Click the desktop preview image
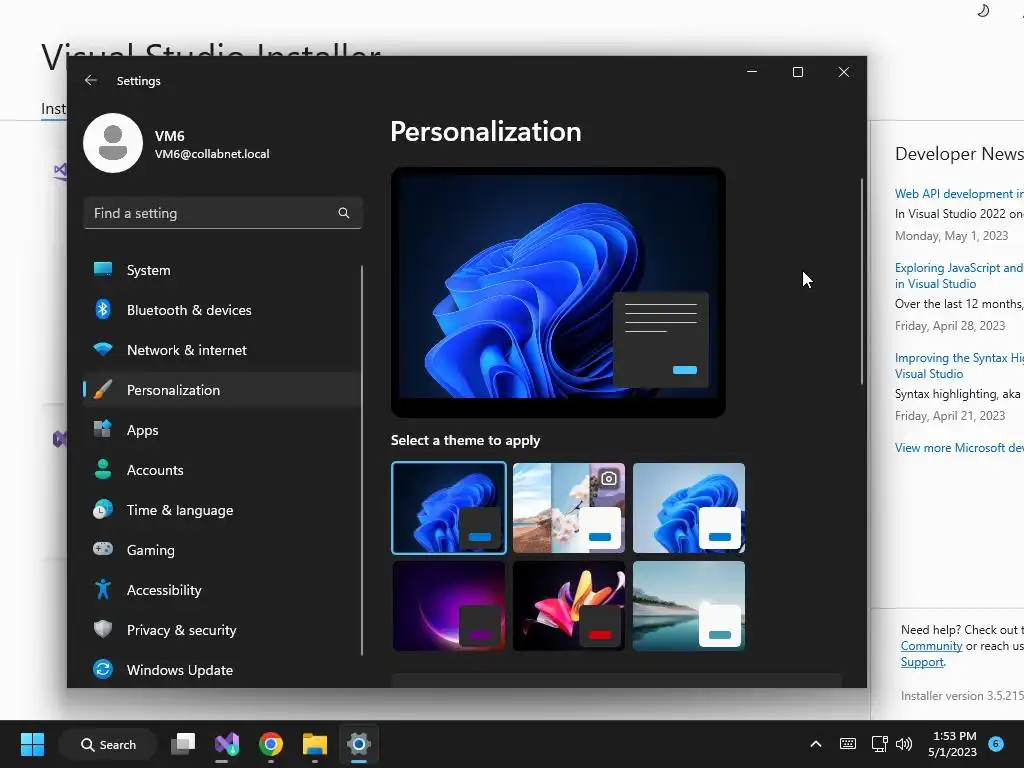Viewport: 1024px width, 768px height. [558, 292]
